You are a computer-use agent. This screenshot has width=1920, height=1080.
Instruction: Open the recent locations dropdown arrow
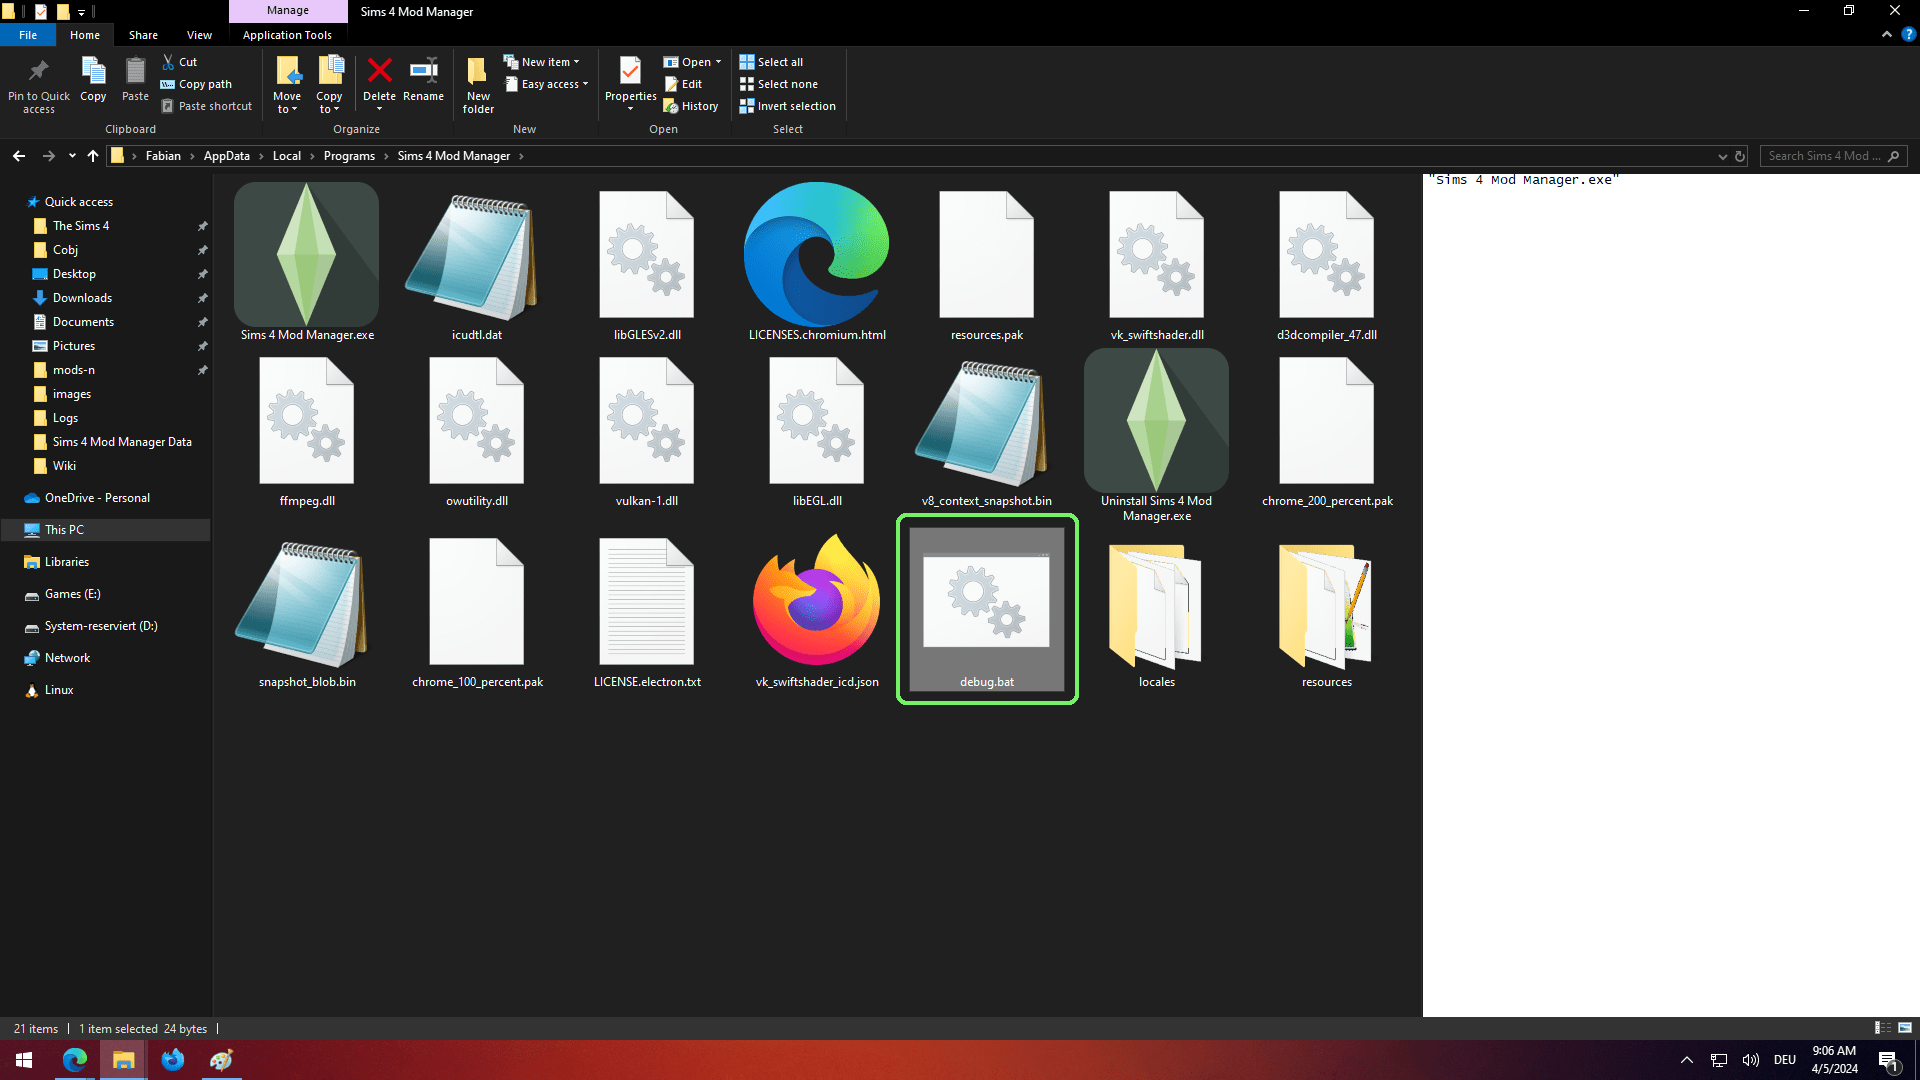(72, 156)
